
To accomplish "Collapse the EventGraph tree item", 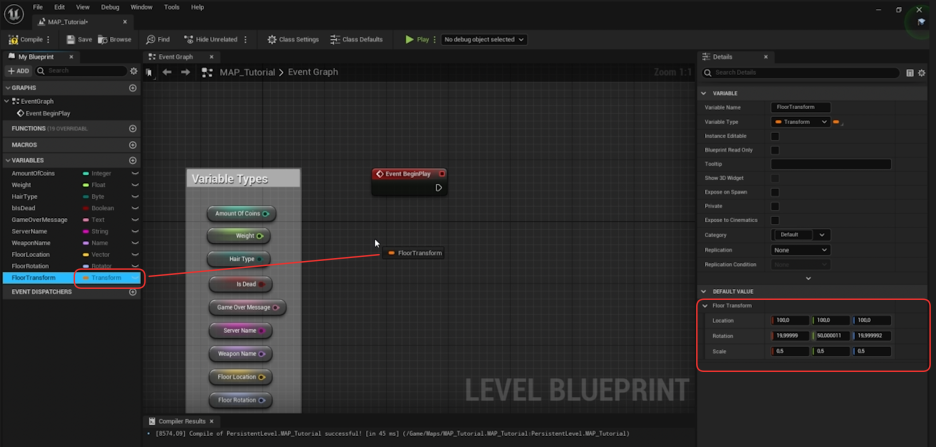I will (7, 101).
